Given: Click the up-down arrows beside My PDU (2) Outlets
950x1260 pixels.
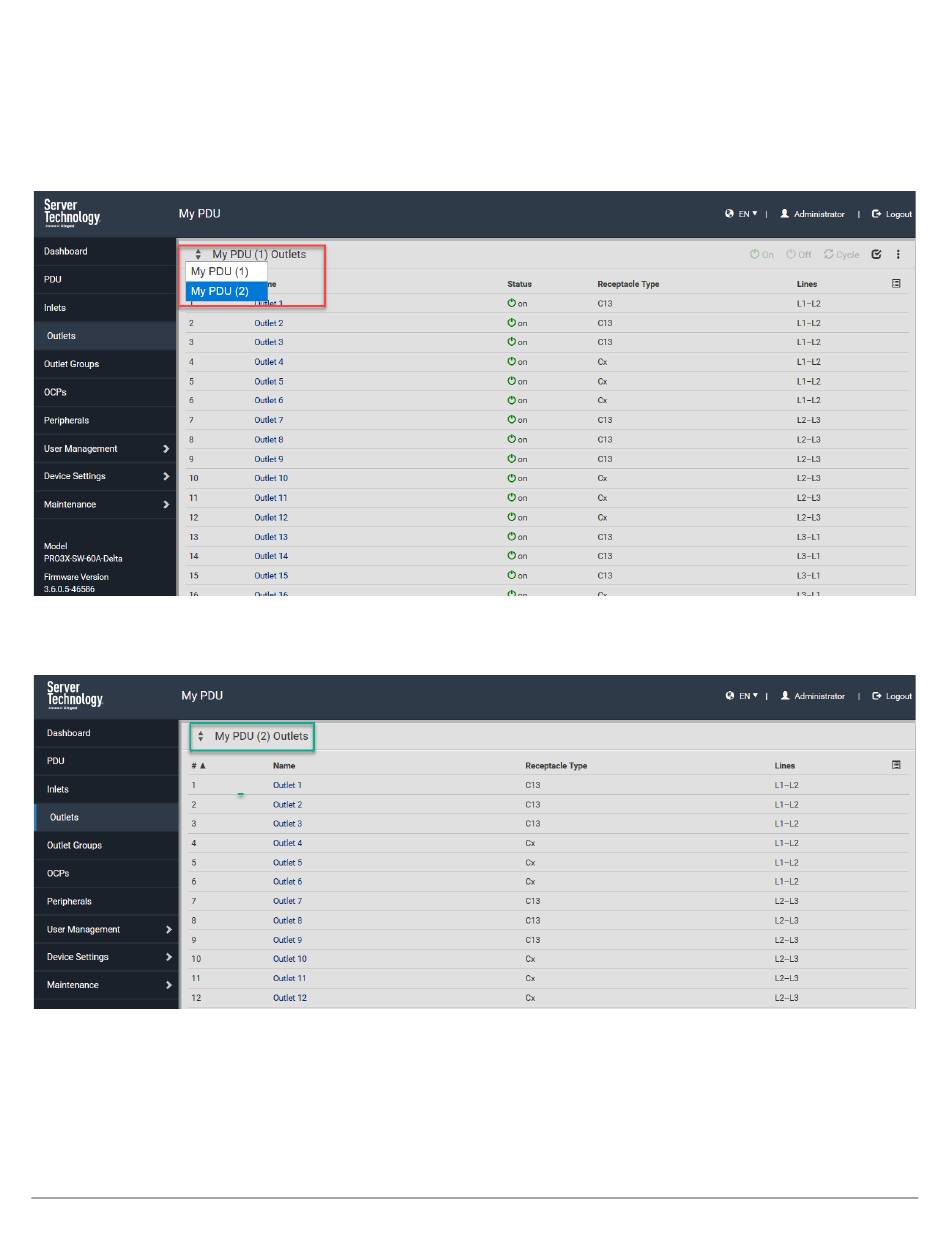Looking at the screenshot, I should click(x=200, y=737).
